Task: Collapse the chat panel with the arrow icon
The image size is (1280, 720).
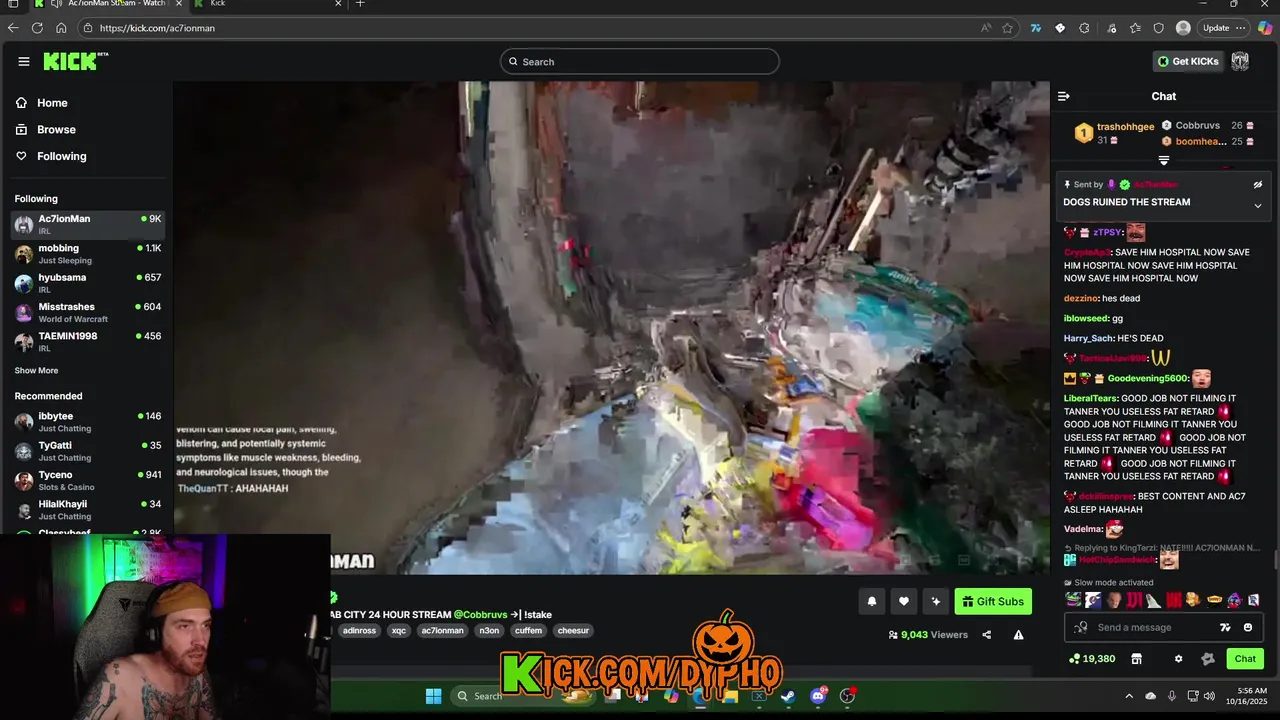Action: [1063, 96]
